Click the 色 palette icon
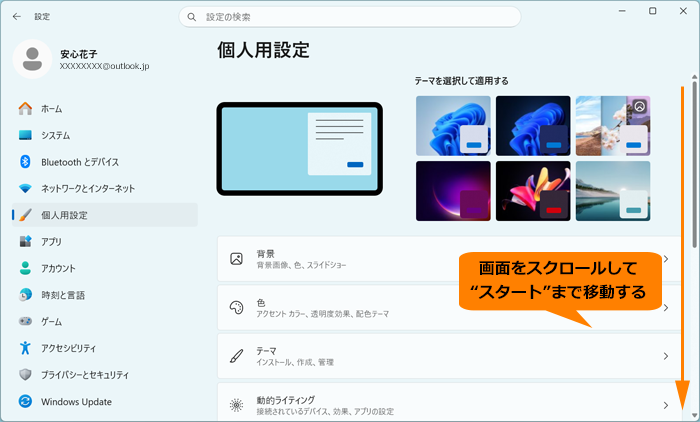The height and width of the screenshot is (422, 700). pos(236,308)
